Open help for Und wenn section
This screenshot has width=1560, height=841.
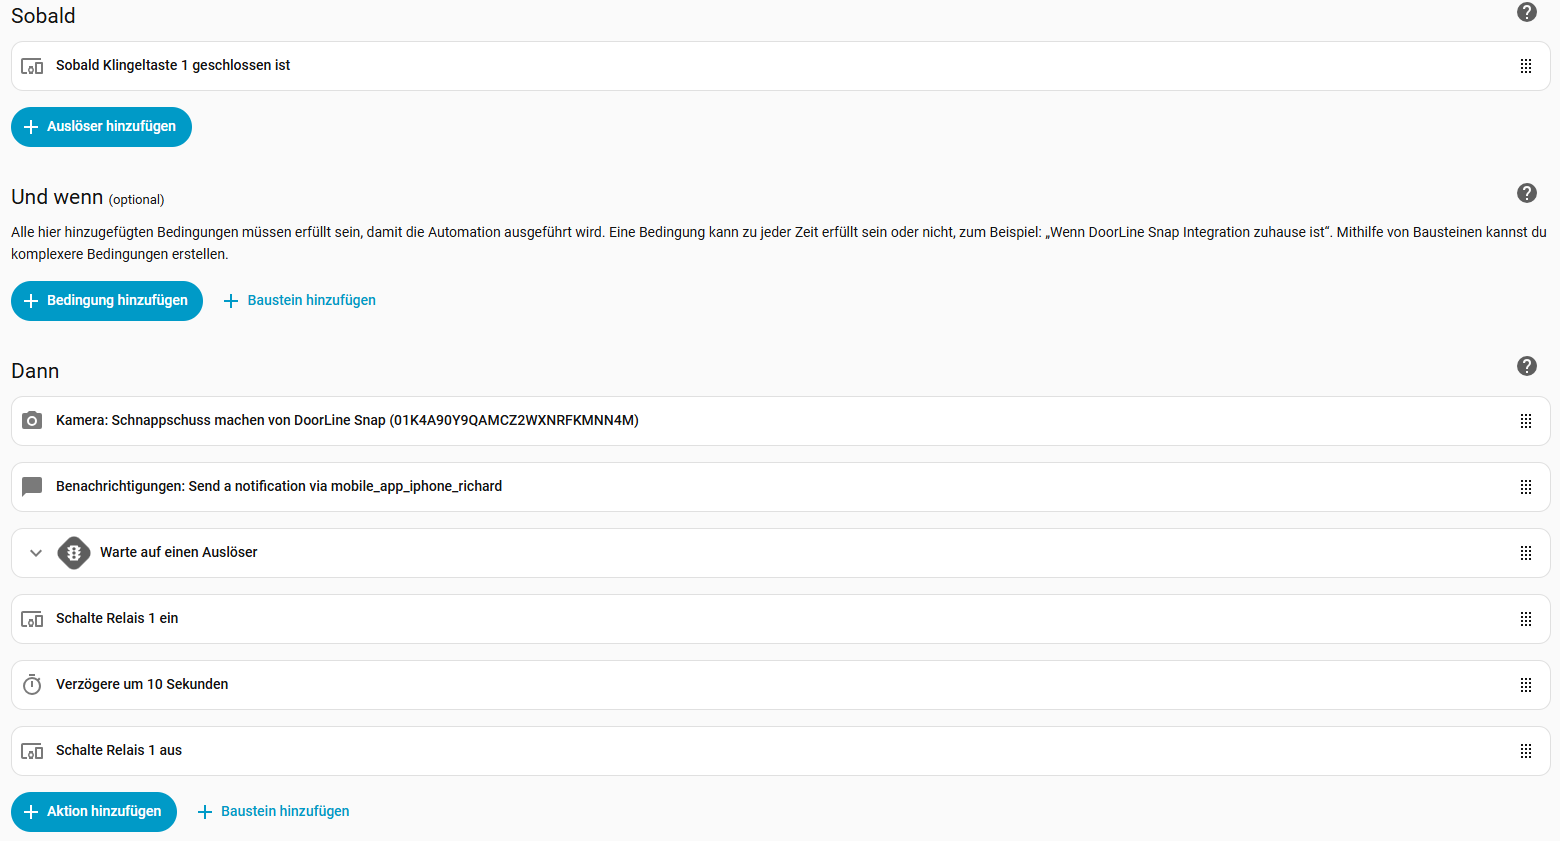[x=1526, y=193]
